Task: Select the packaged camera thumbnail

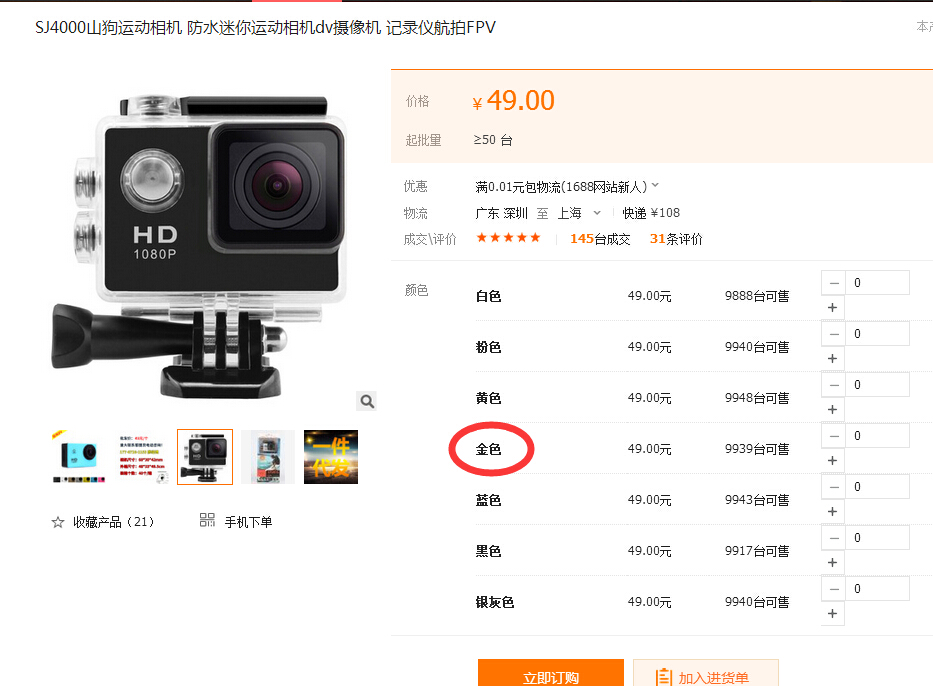Action: (268, 457)
